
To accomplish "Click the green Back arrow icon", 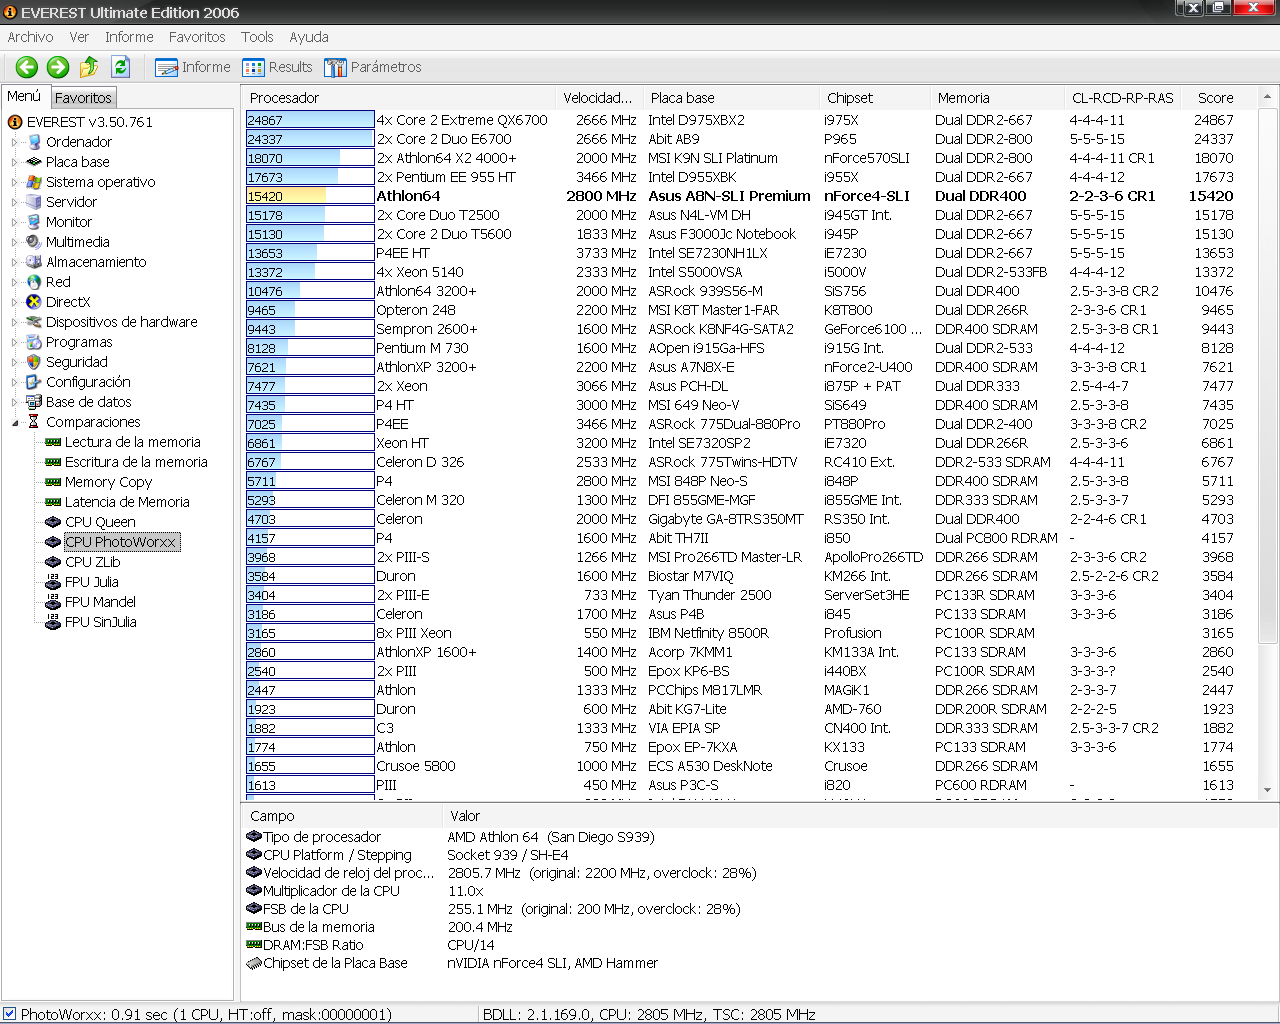I will pos(27,67).
